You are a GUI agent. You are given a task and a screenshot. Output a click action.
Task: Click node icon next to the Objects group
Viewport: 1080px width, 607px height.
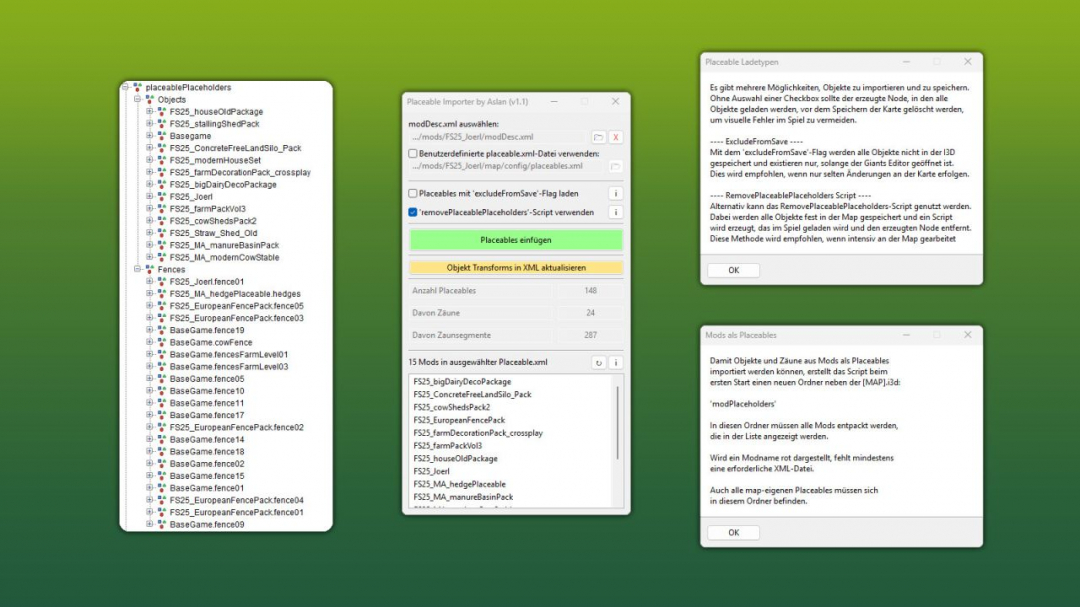(x=150, y=99)
